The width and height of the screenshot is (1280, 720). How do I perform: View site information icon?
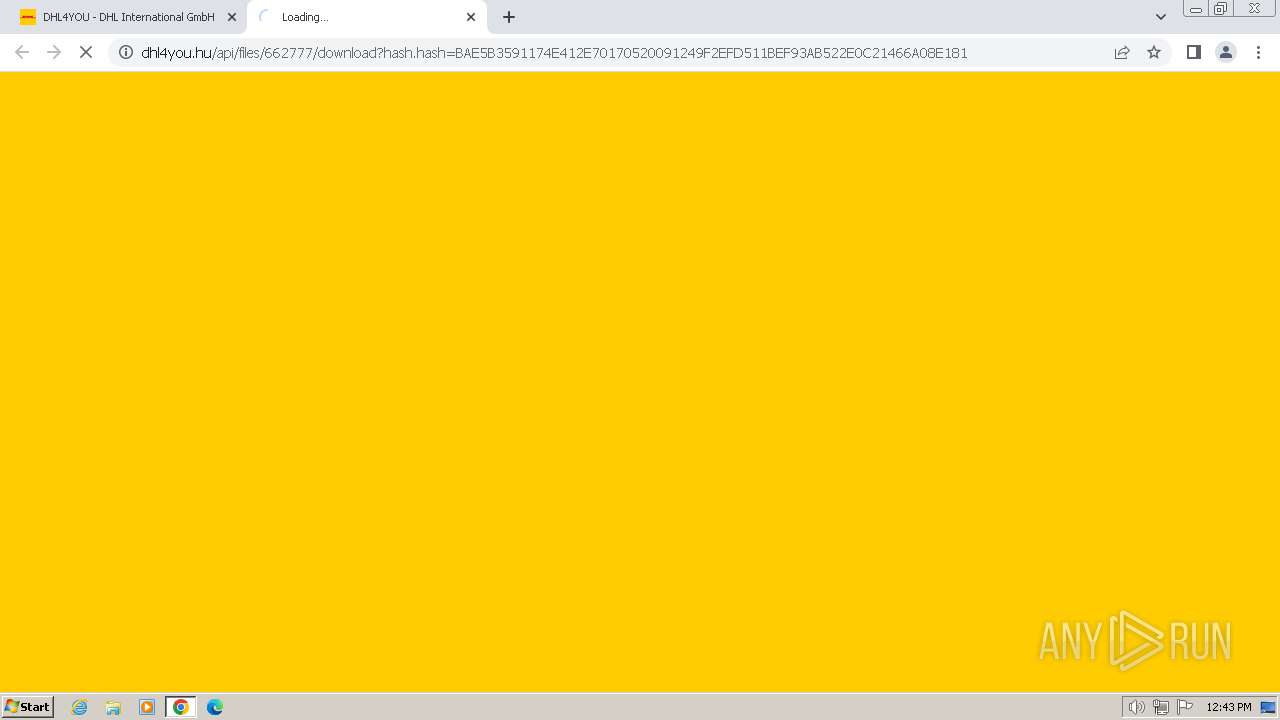126,53
